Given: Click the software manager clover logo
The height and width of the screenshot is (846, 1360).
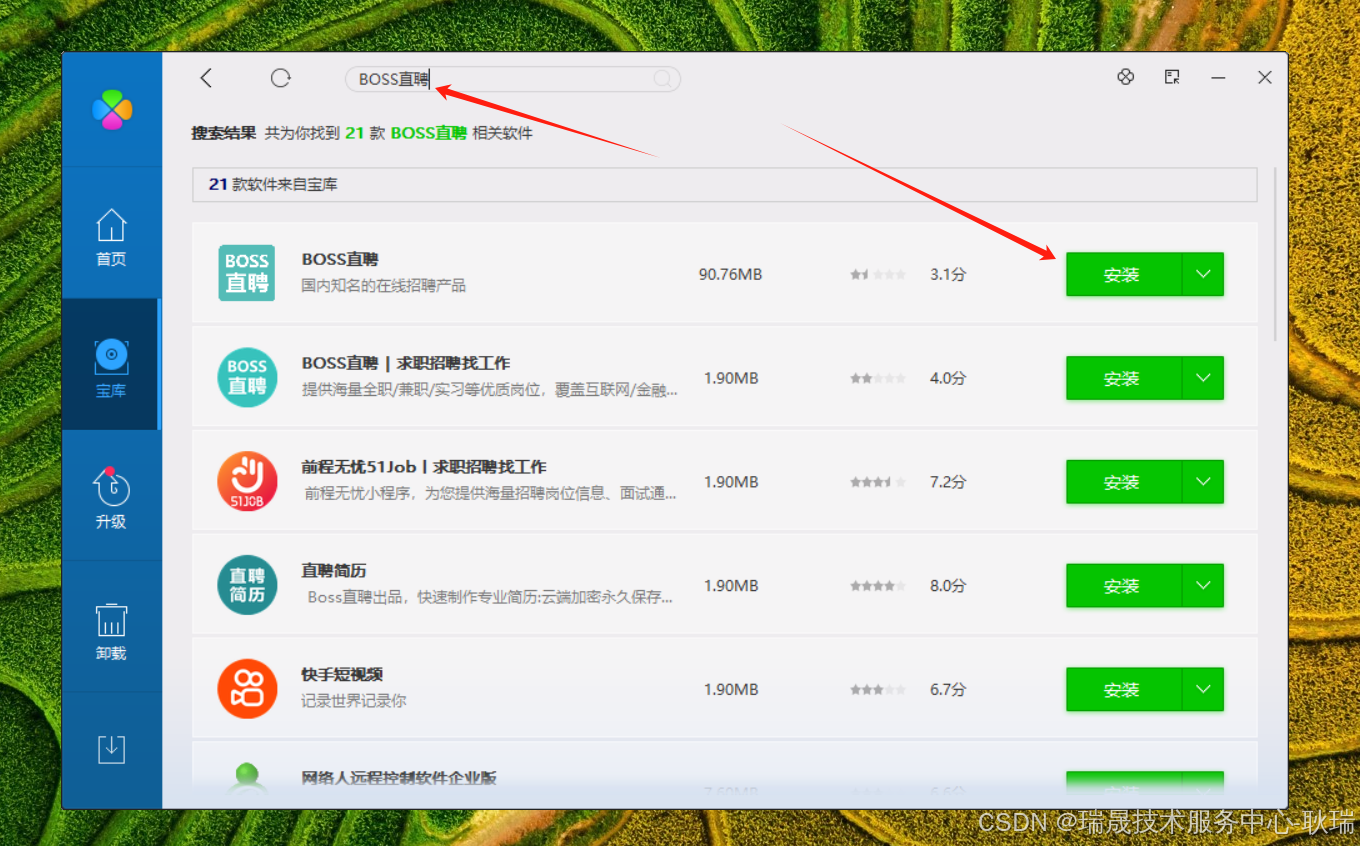Looking at the screenshot, I should [112, 110].
